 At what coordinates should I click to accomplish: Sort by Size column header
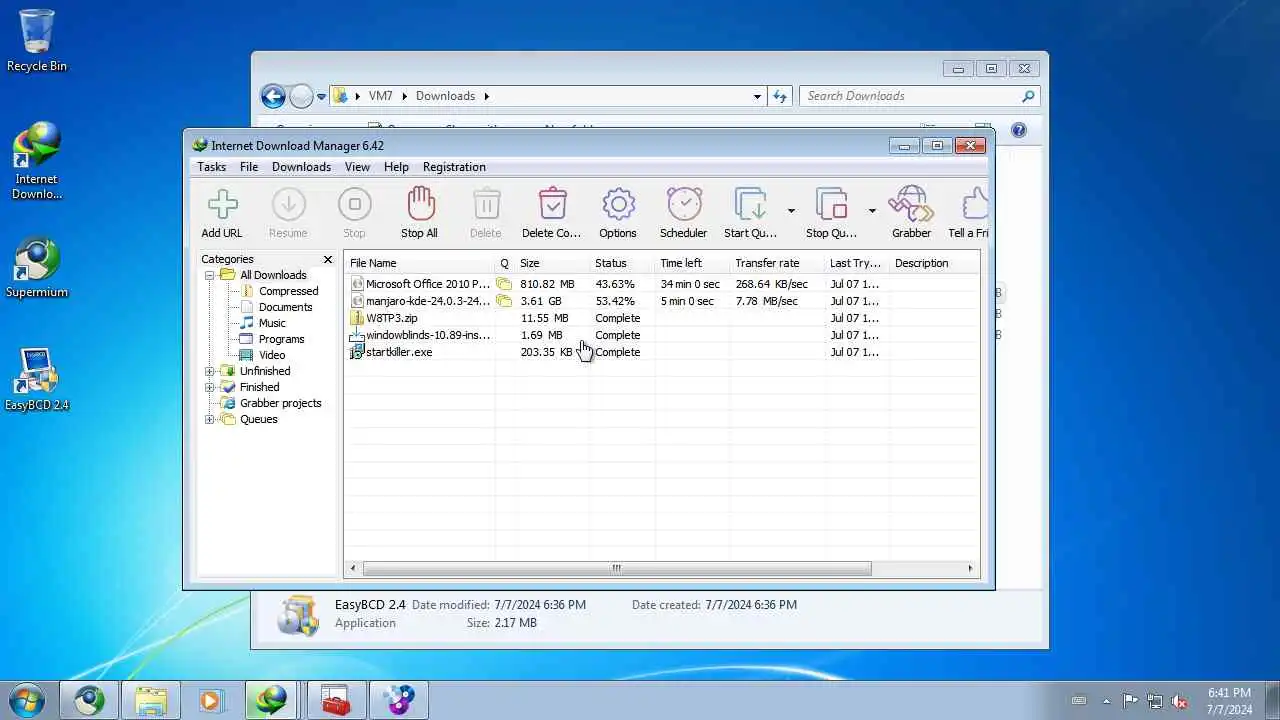click(x=552, y=263)
